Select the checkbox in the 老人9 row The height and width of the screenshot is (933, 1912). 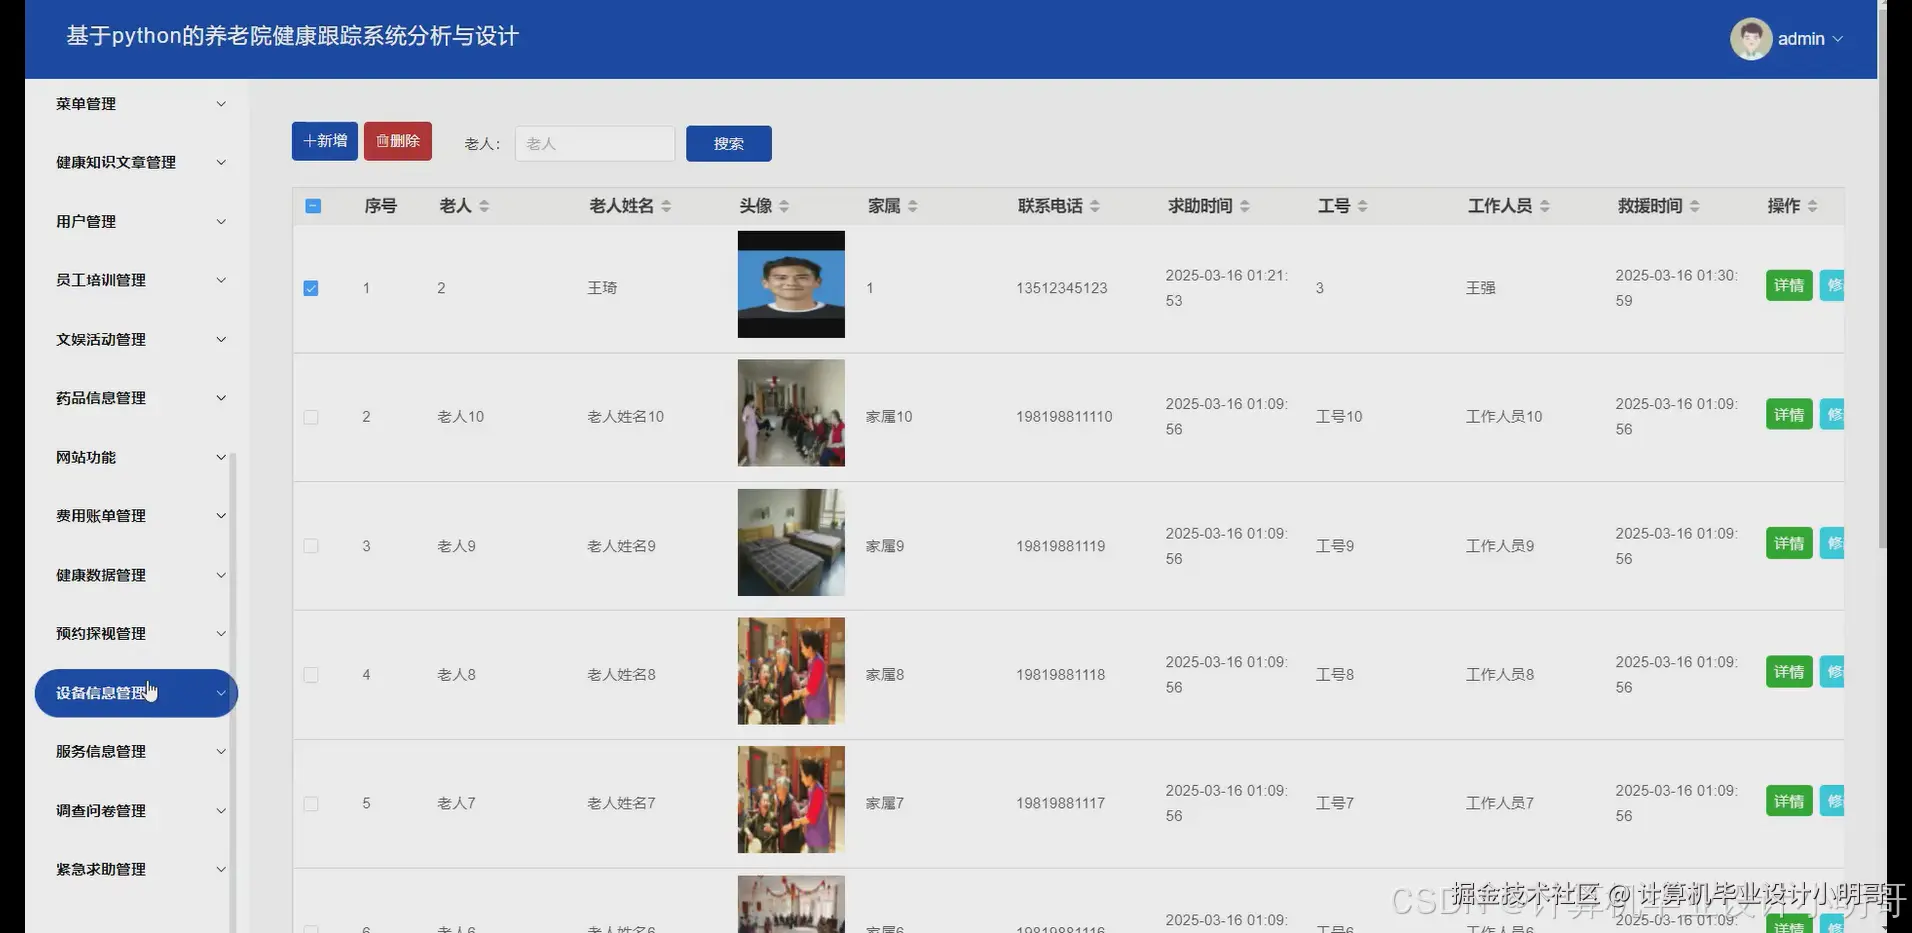coord(311,546)
